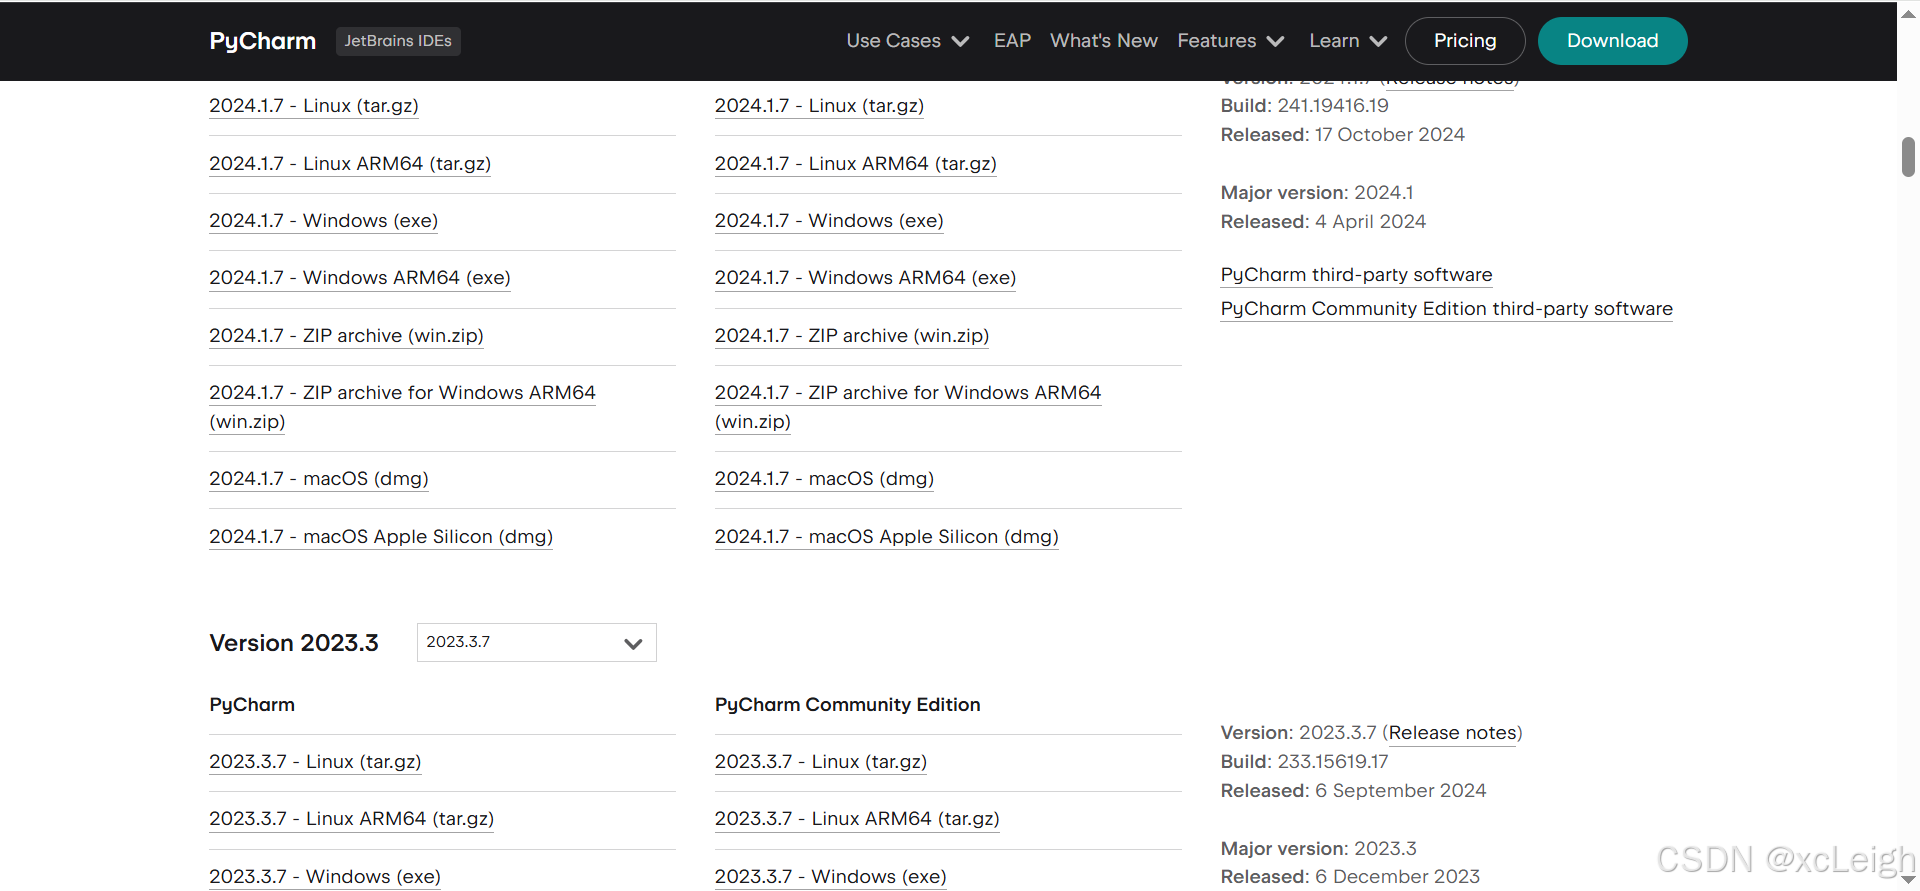Download PyCharm 2023.3.7 Windows (exe)
The width and height of the screenshot is (1920, 891).
coord(325,877)
